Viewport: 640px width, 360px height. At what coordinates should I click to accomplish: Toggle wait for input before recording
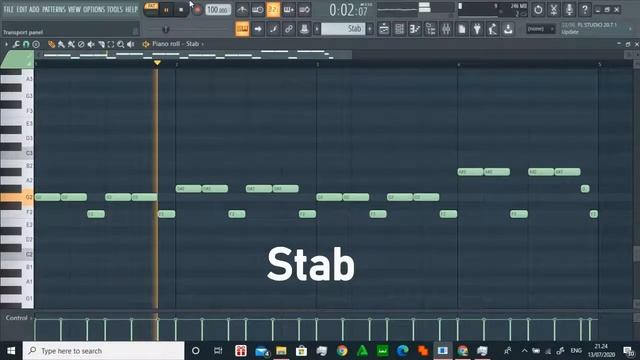[258, 10]
